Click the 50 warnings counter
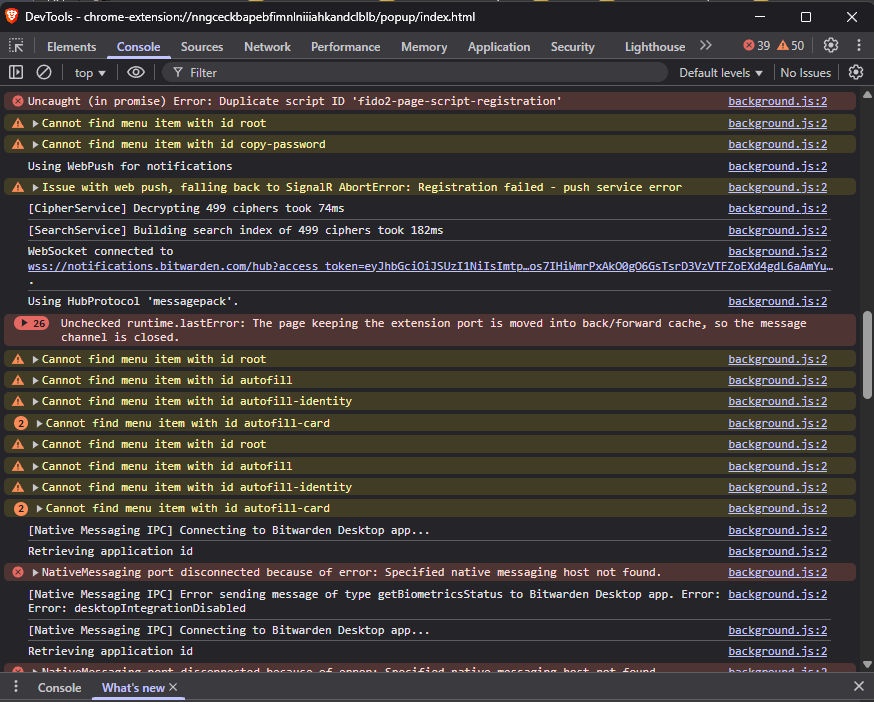 tap(791, 46)
